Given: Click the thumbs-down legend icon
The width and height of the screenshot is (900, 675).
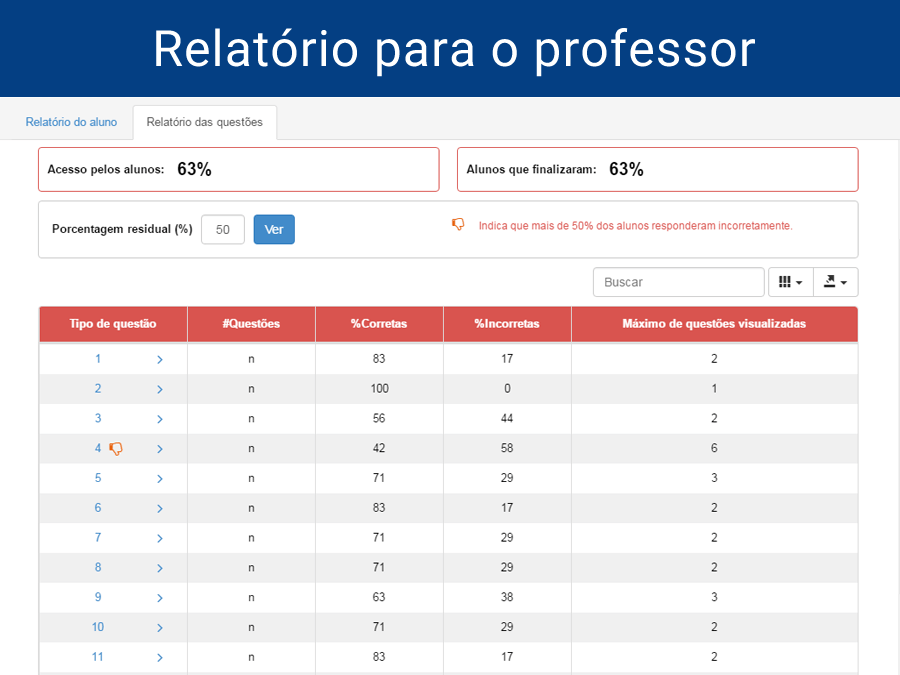Looking at the screenshot, I should click(x=458, y=224).
